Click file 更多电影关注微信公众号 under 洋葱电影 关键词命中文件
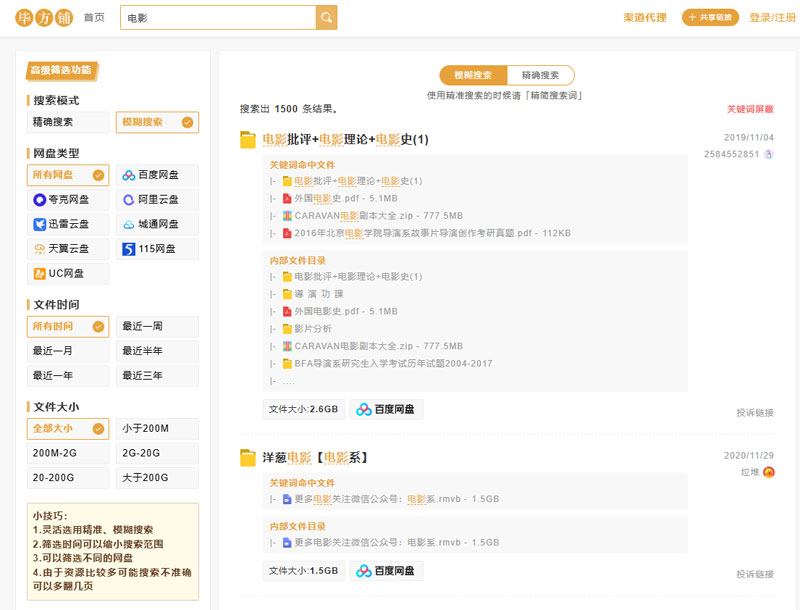Viewport: 800px width, 610px height. (396, 499)
